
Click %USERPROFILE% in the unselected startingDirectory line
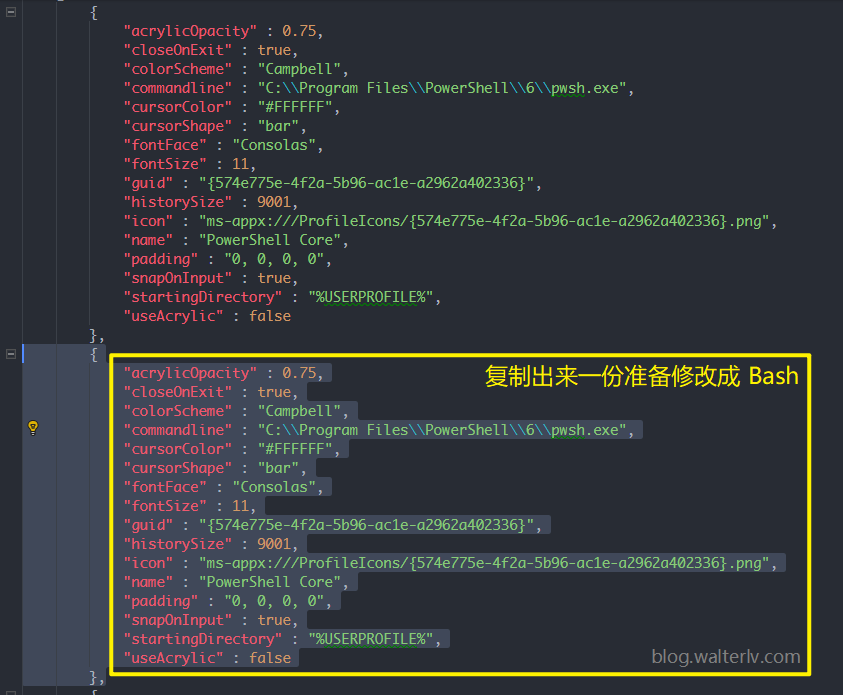click(371, 297)
